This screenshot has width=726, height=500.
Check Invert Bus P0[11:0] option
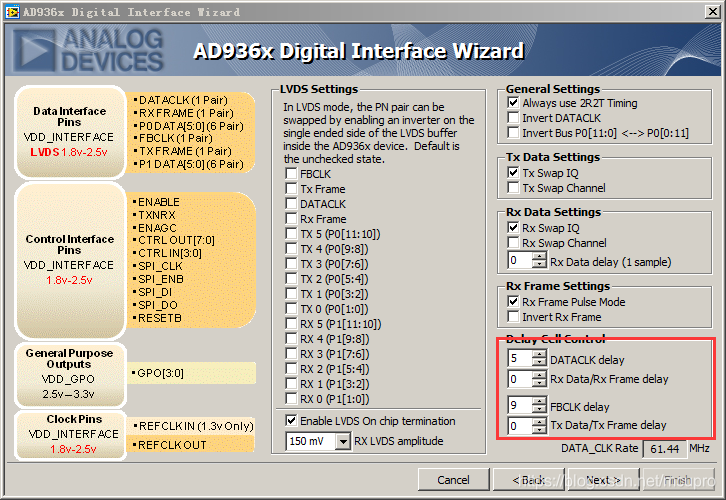click(513, 133)
